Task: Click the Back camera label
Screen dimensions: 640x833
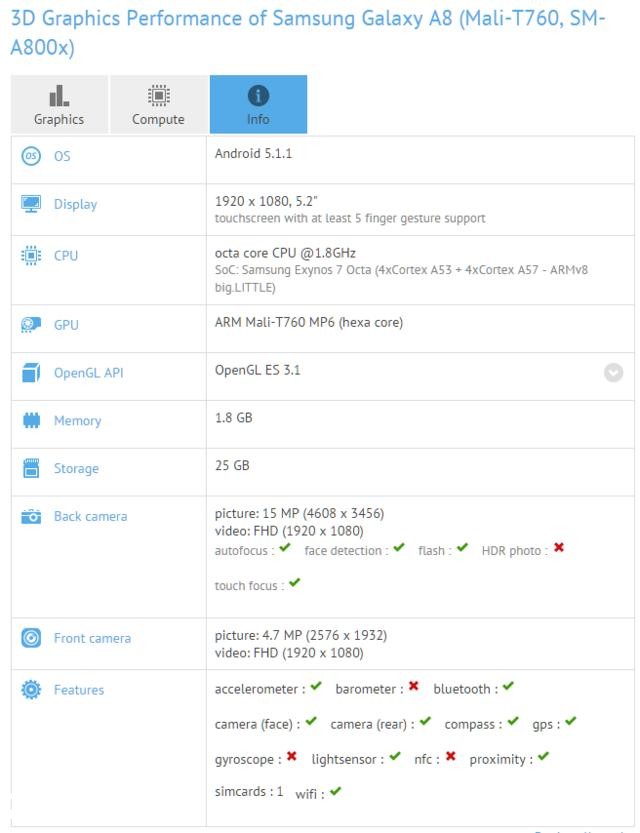Action: pos(90,516)
